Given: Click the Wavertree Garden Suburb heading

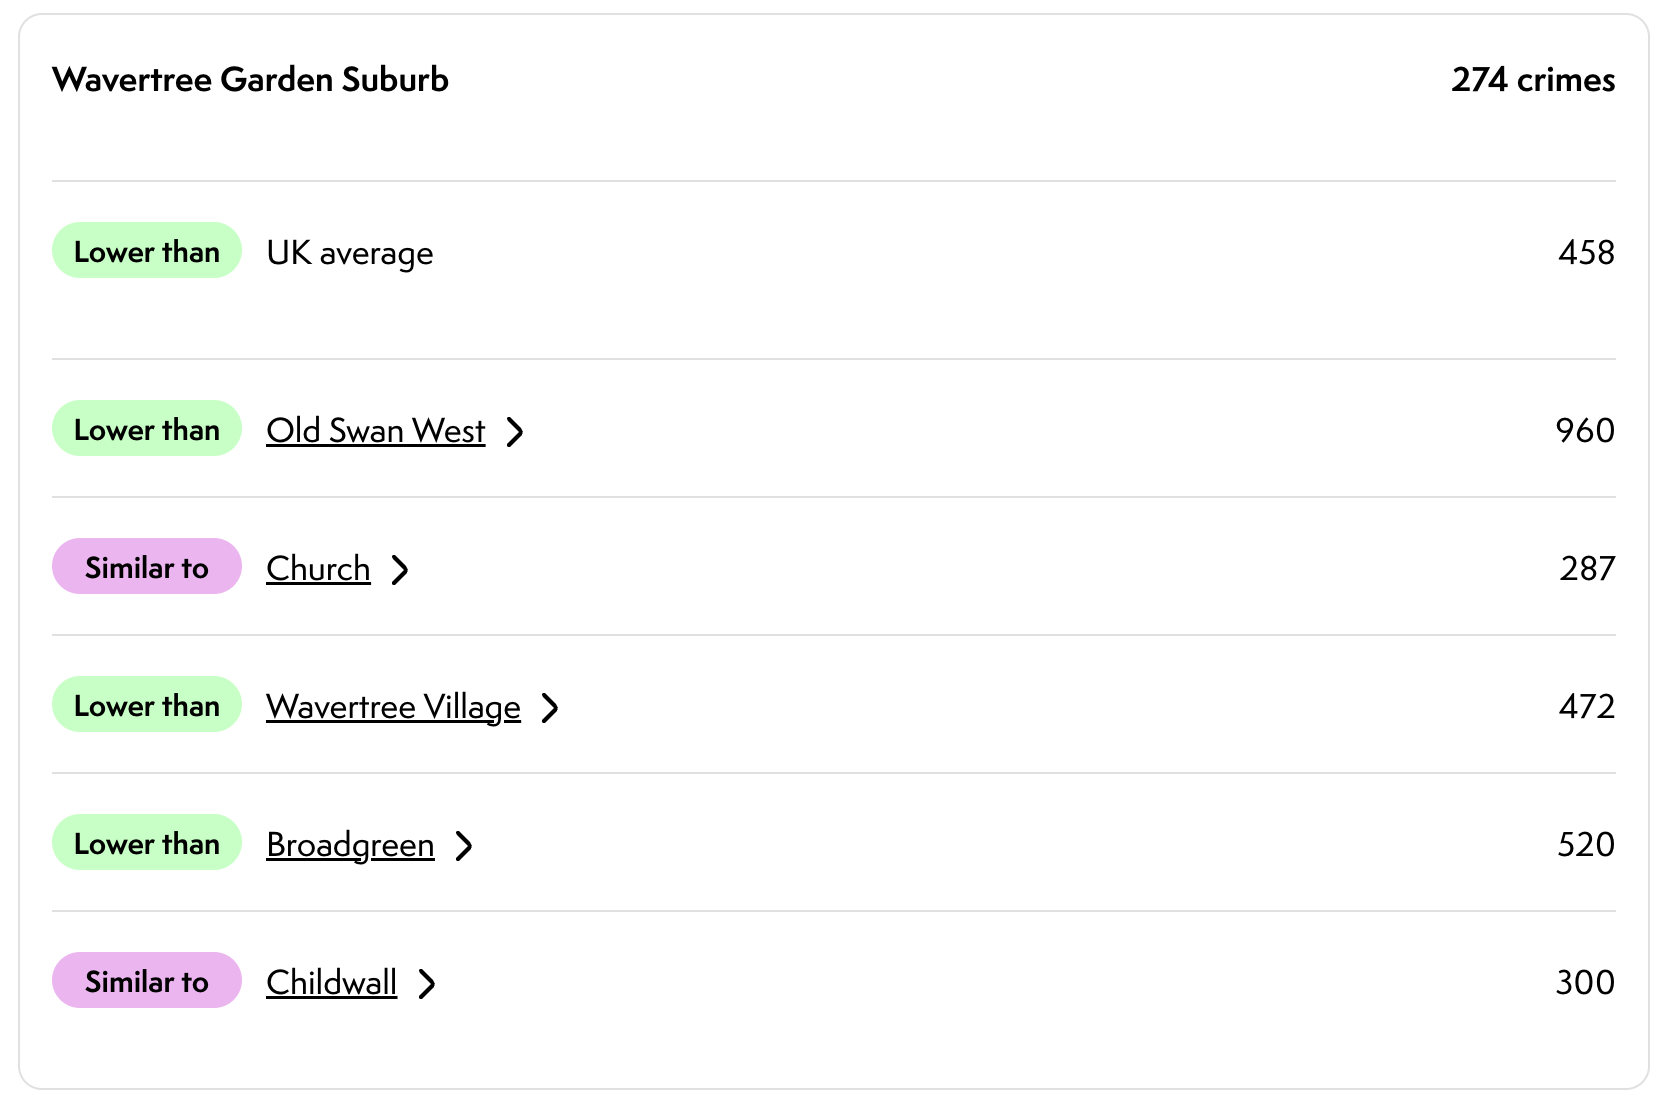Looking at the screenshot, I should [x=250, y=80].
